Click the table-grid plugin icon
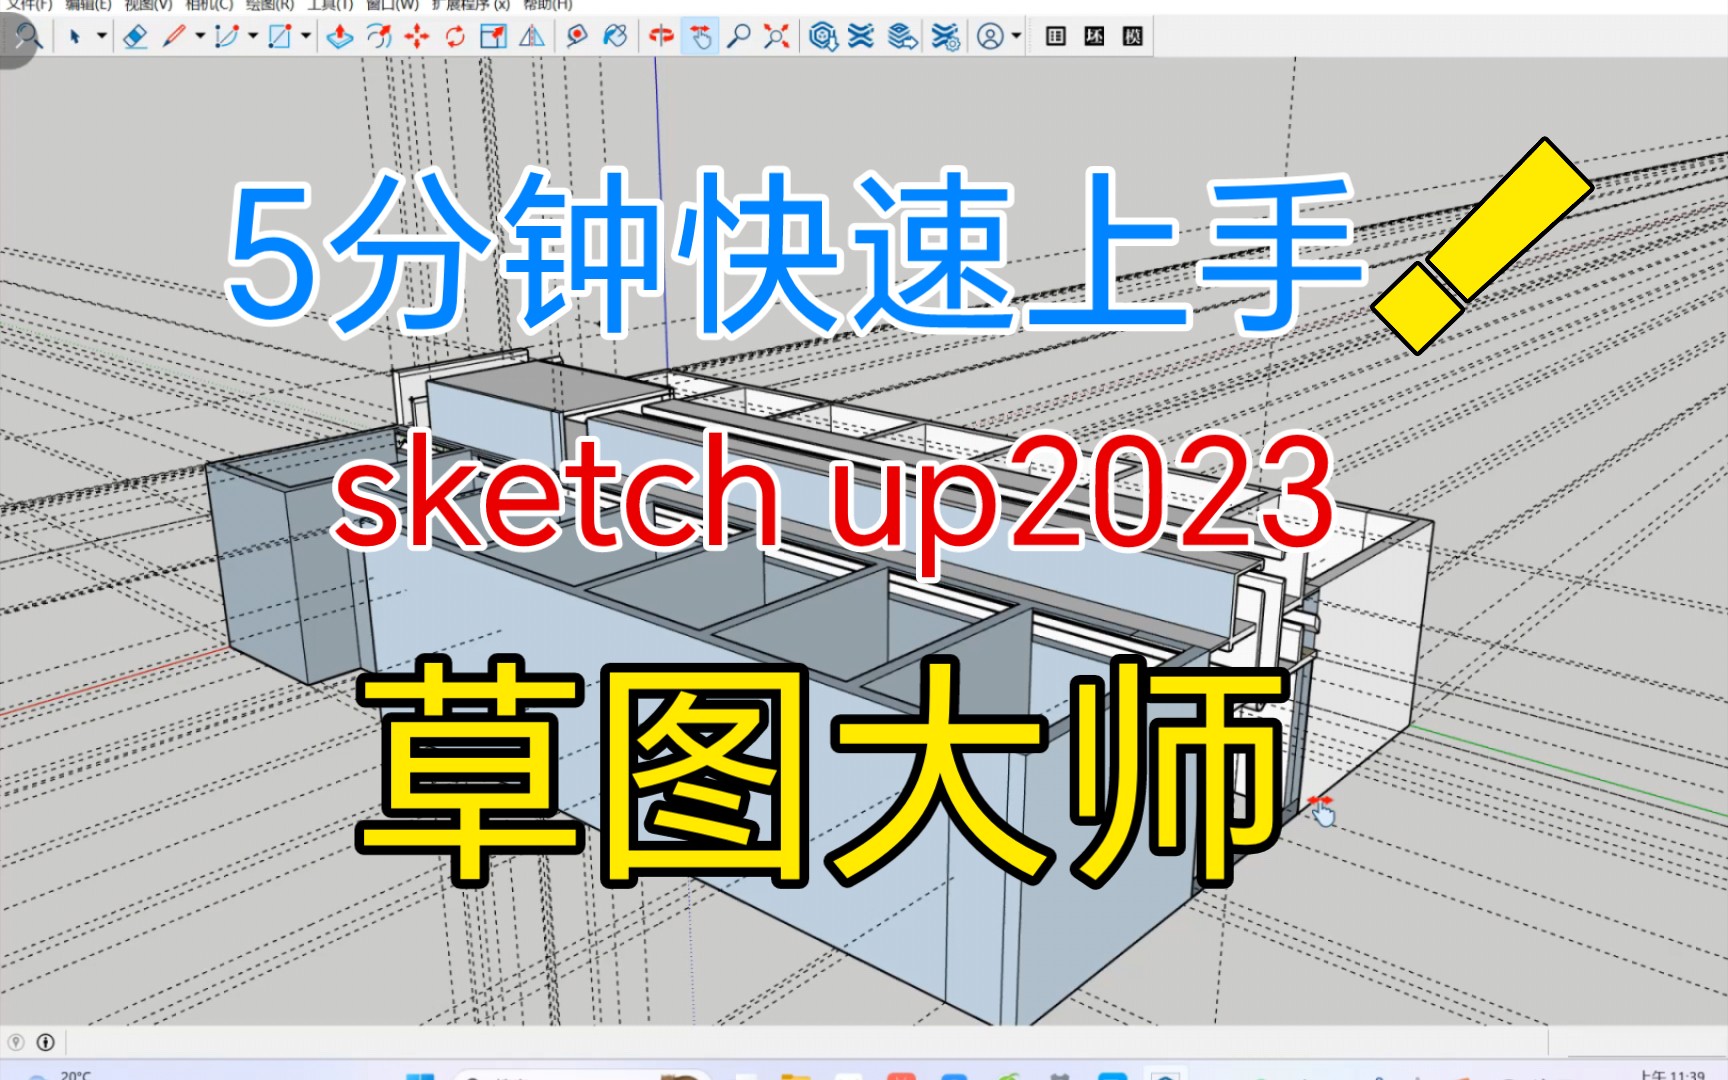This screenshot has width=1728, height=1080. pos(1055,37)
